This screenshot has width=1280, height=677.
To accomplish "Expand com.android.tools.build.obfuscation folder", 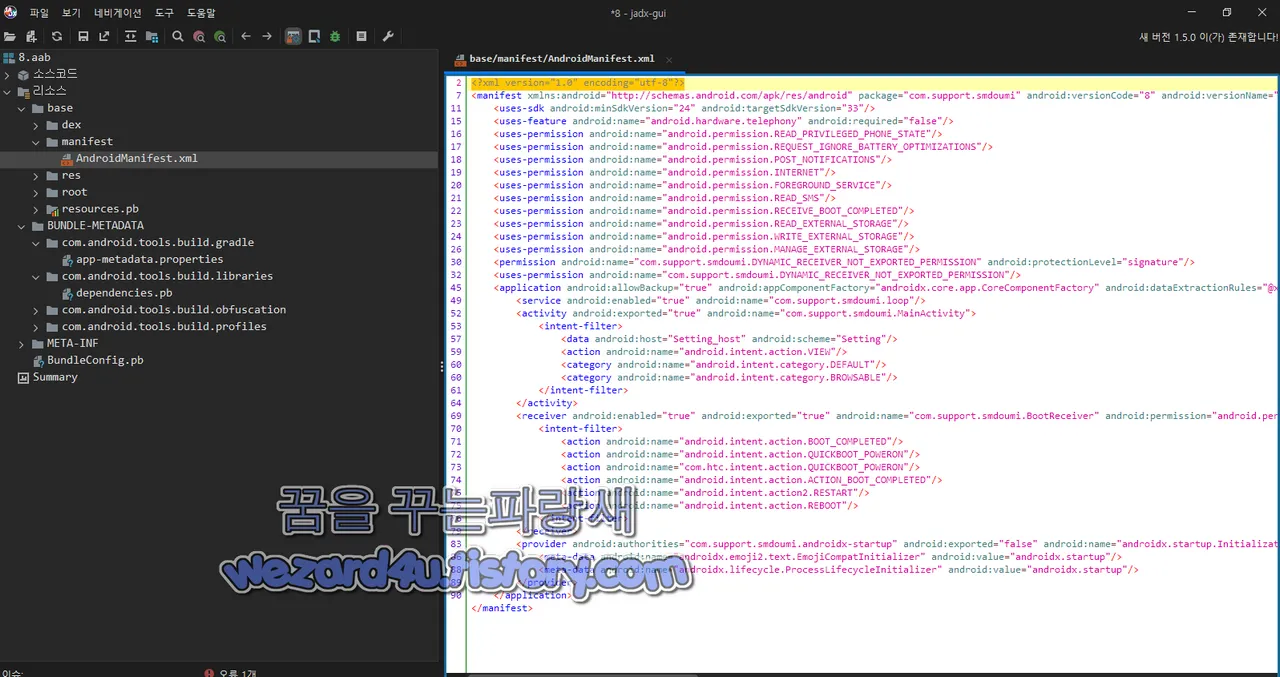I will (x=36, y=310).
